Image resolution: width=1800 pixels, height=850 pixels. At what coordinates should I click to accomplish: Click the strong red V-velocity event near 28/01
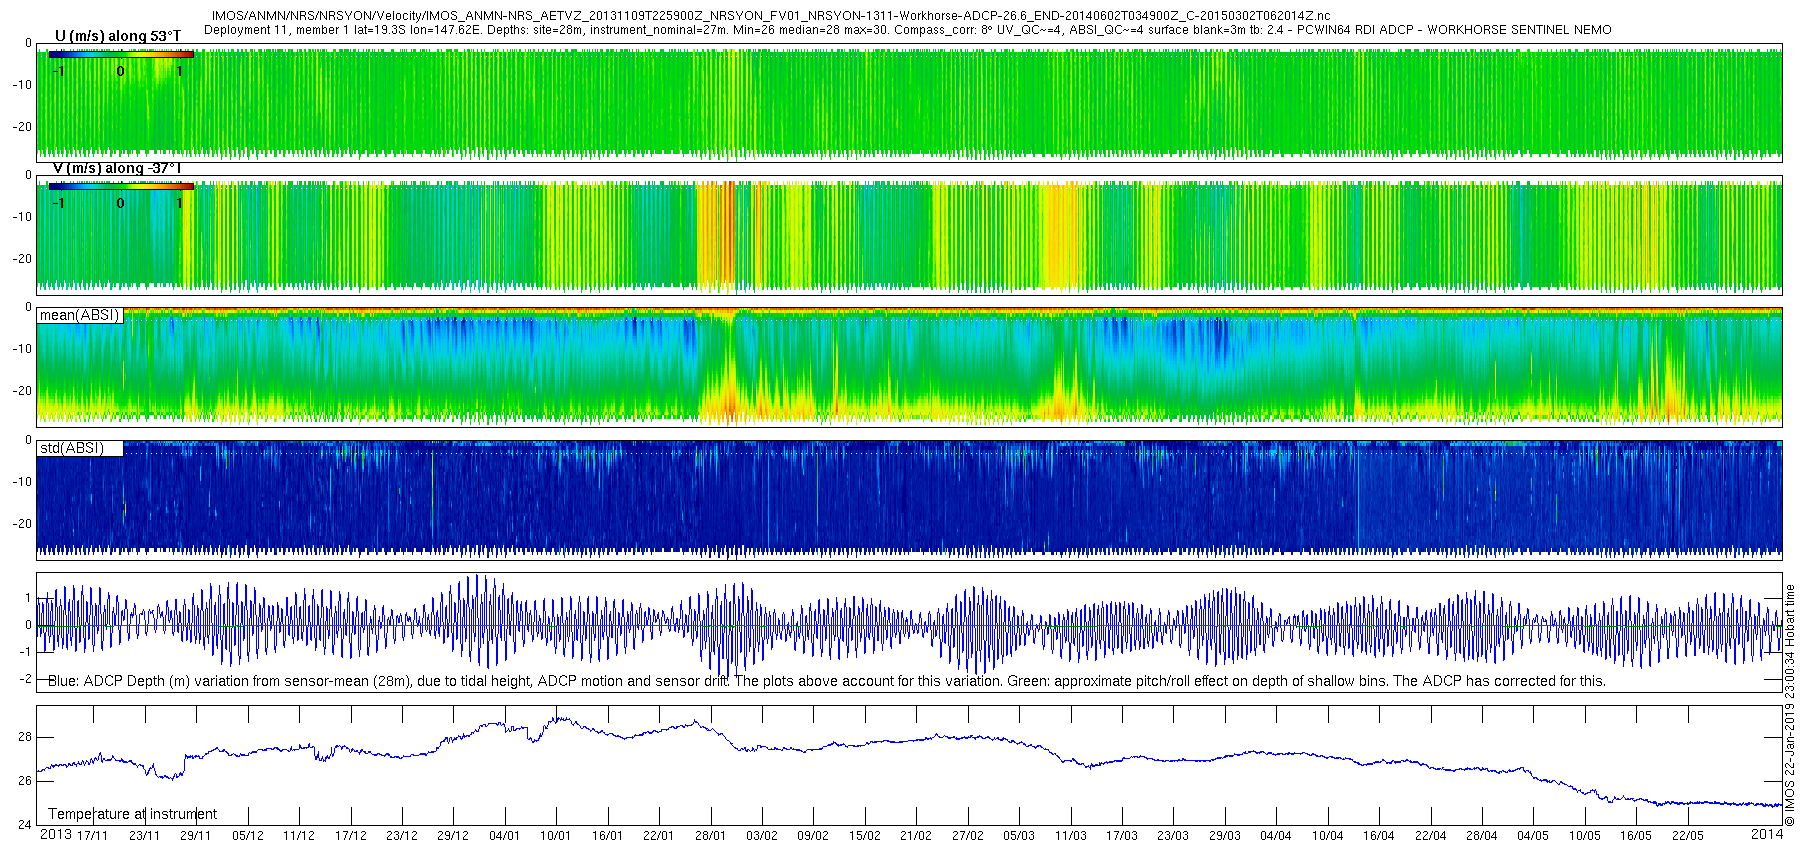pos(716,236)
